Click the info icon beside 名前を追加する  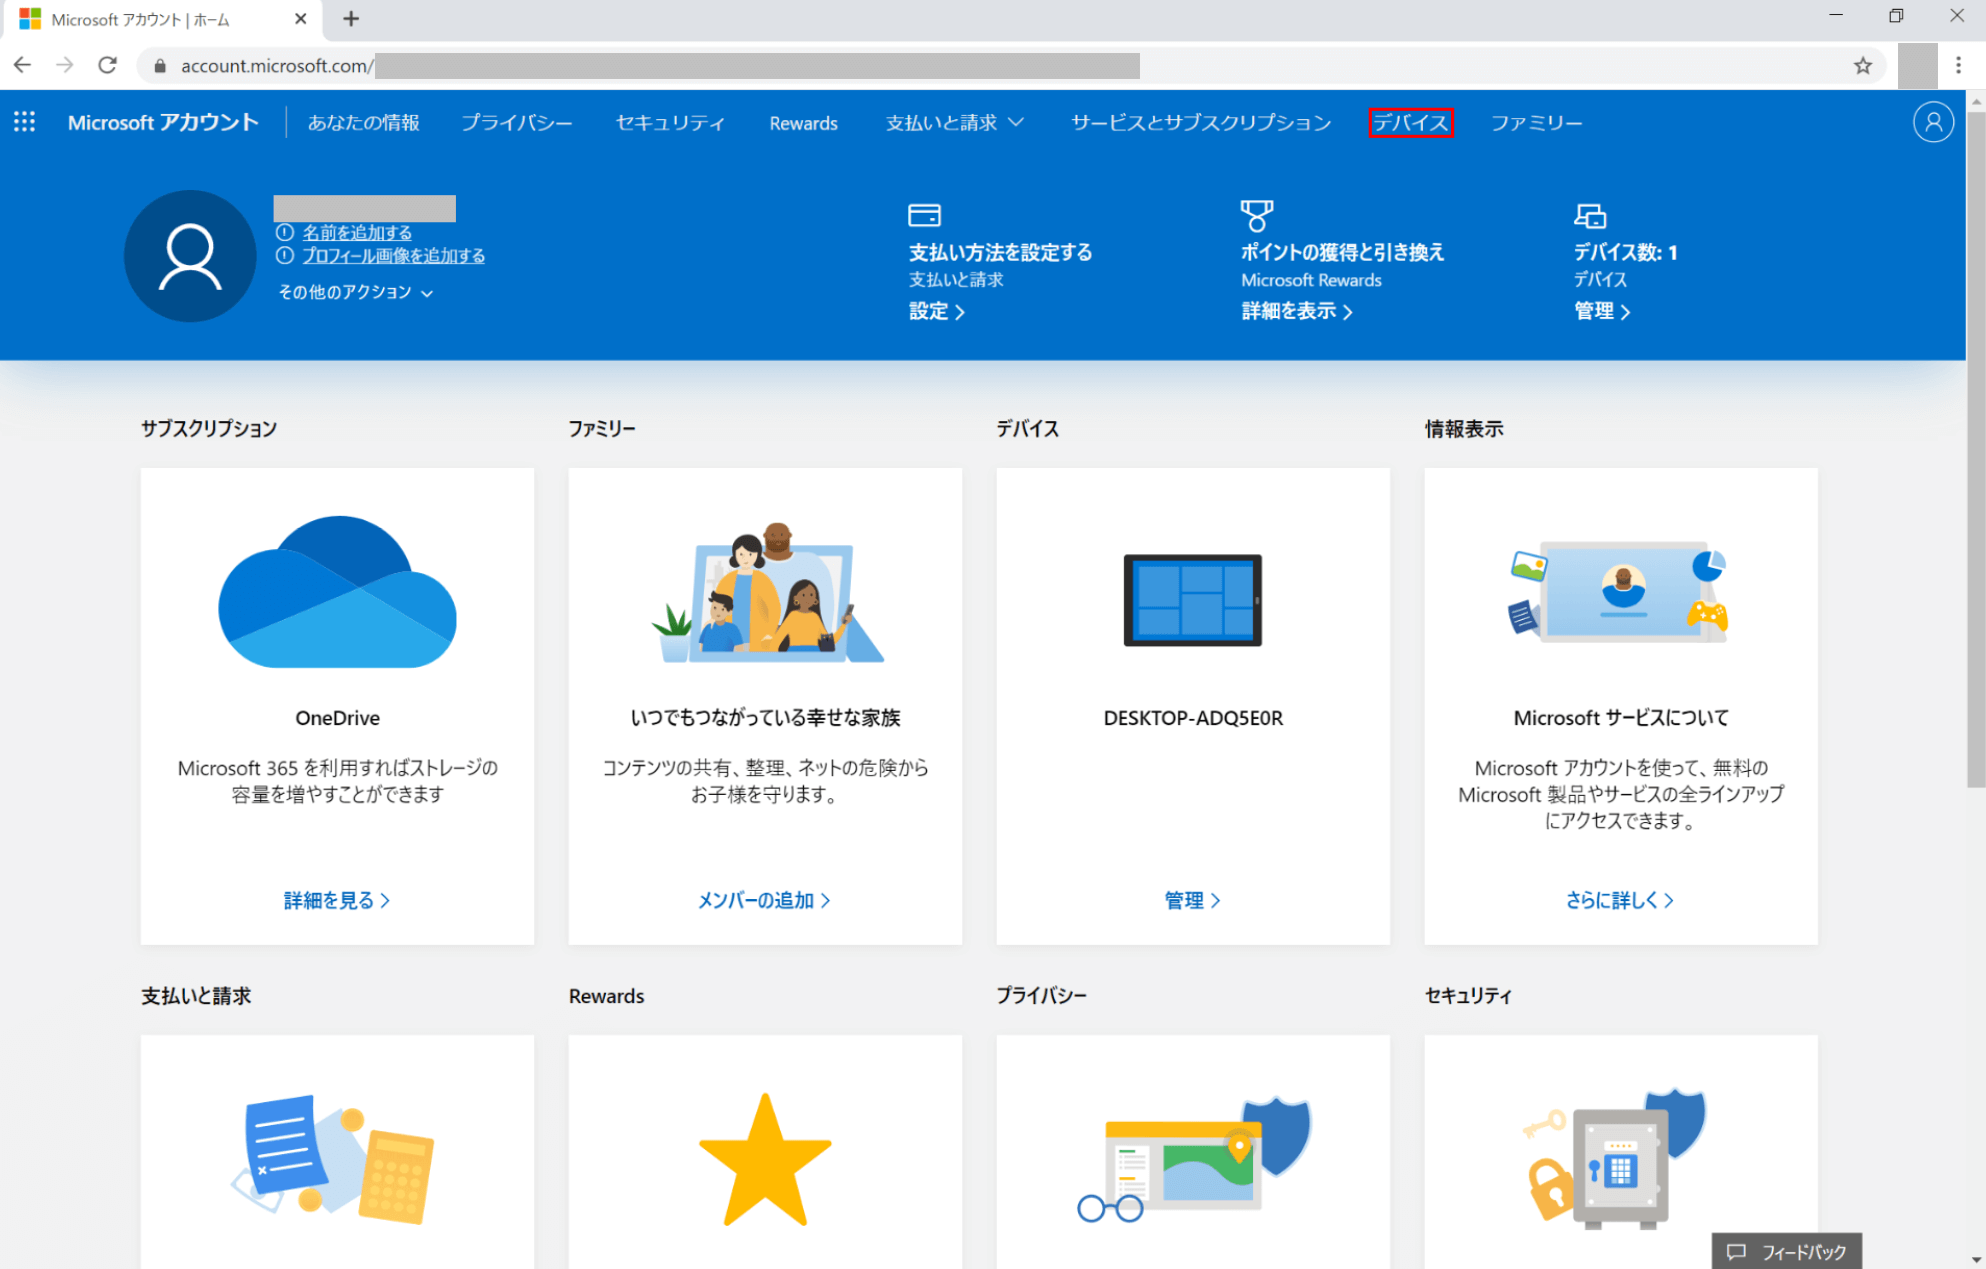285,232
